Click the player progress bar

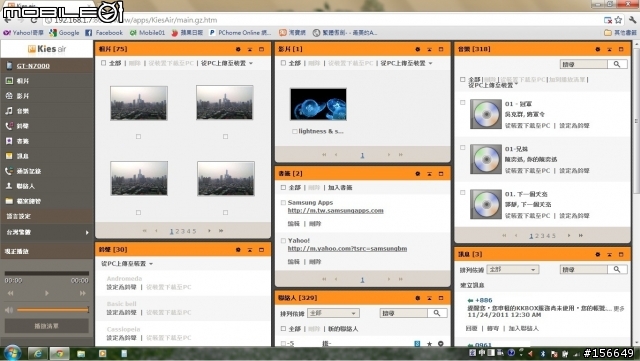(47, 273)
